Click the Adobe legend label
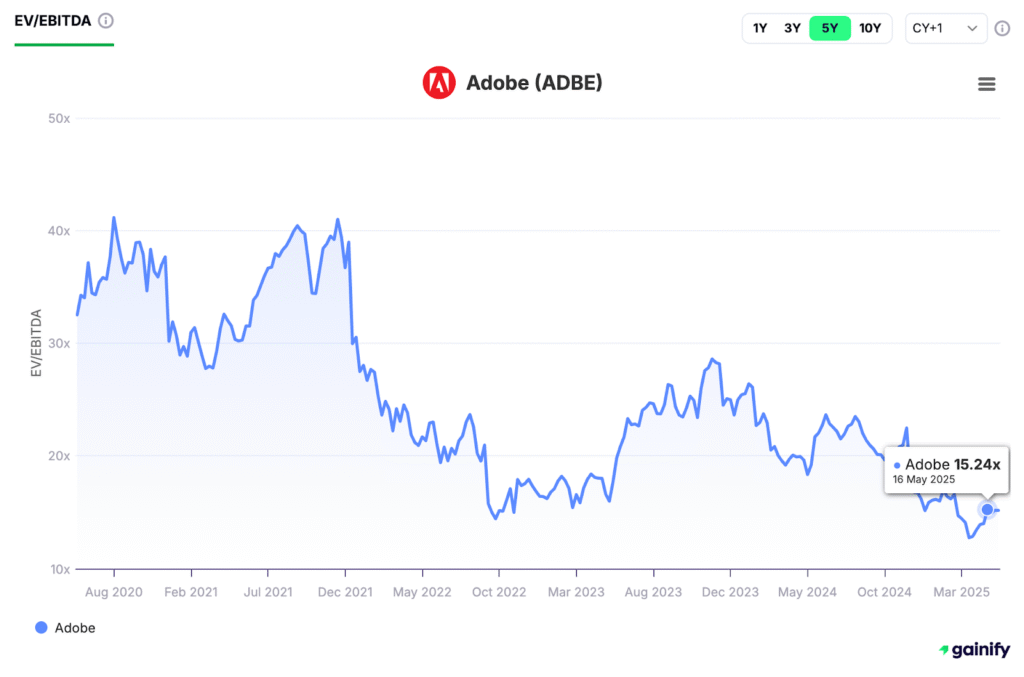Screen dimensions: 1024x677 [74, 628]
